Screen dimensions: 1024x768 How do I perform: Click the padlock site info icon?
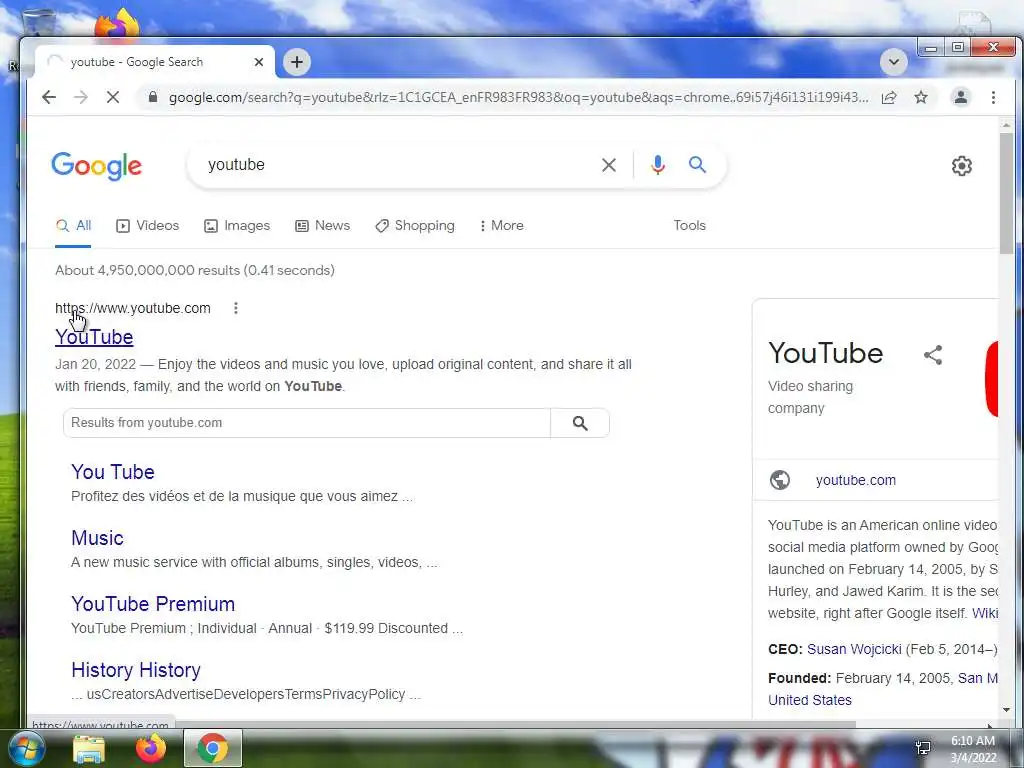[153, 97]
